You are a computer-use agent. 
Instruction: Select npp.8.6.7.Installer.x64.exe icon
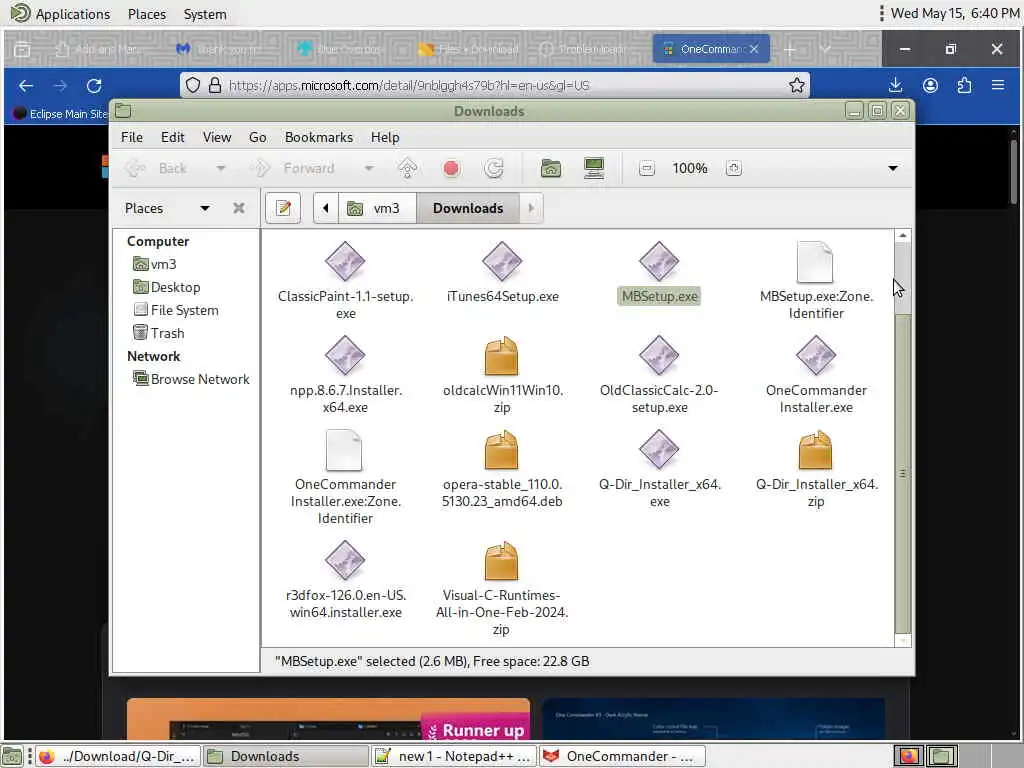[x=345, y=356]
